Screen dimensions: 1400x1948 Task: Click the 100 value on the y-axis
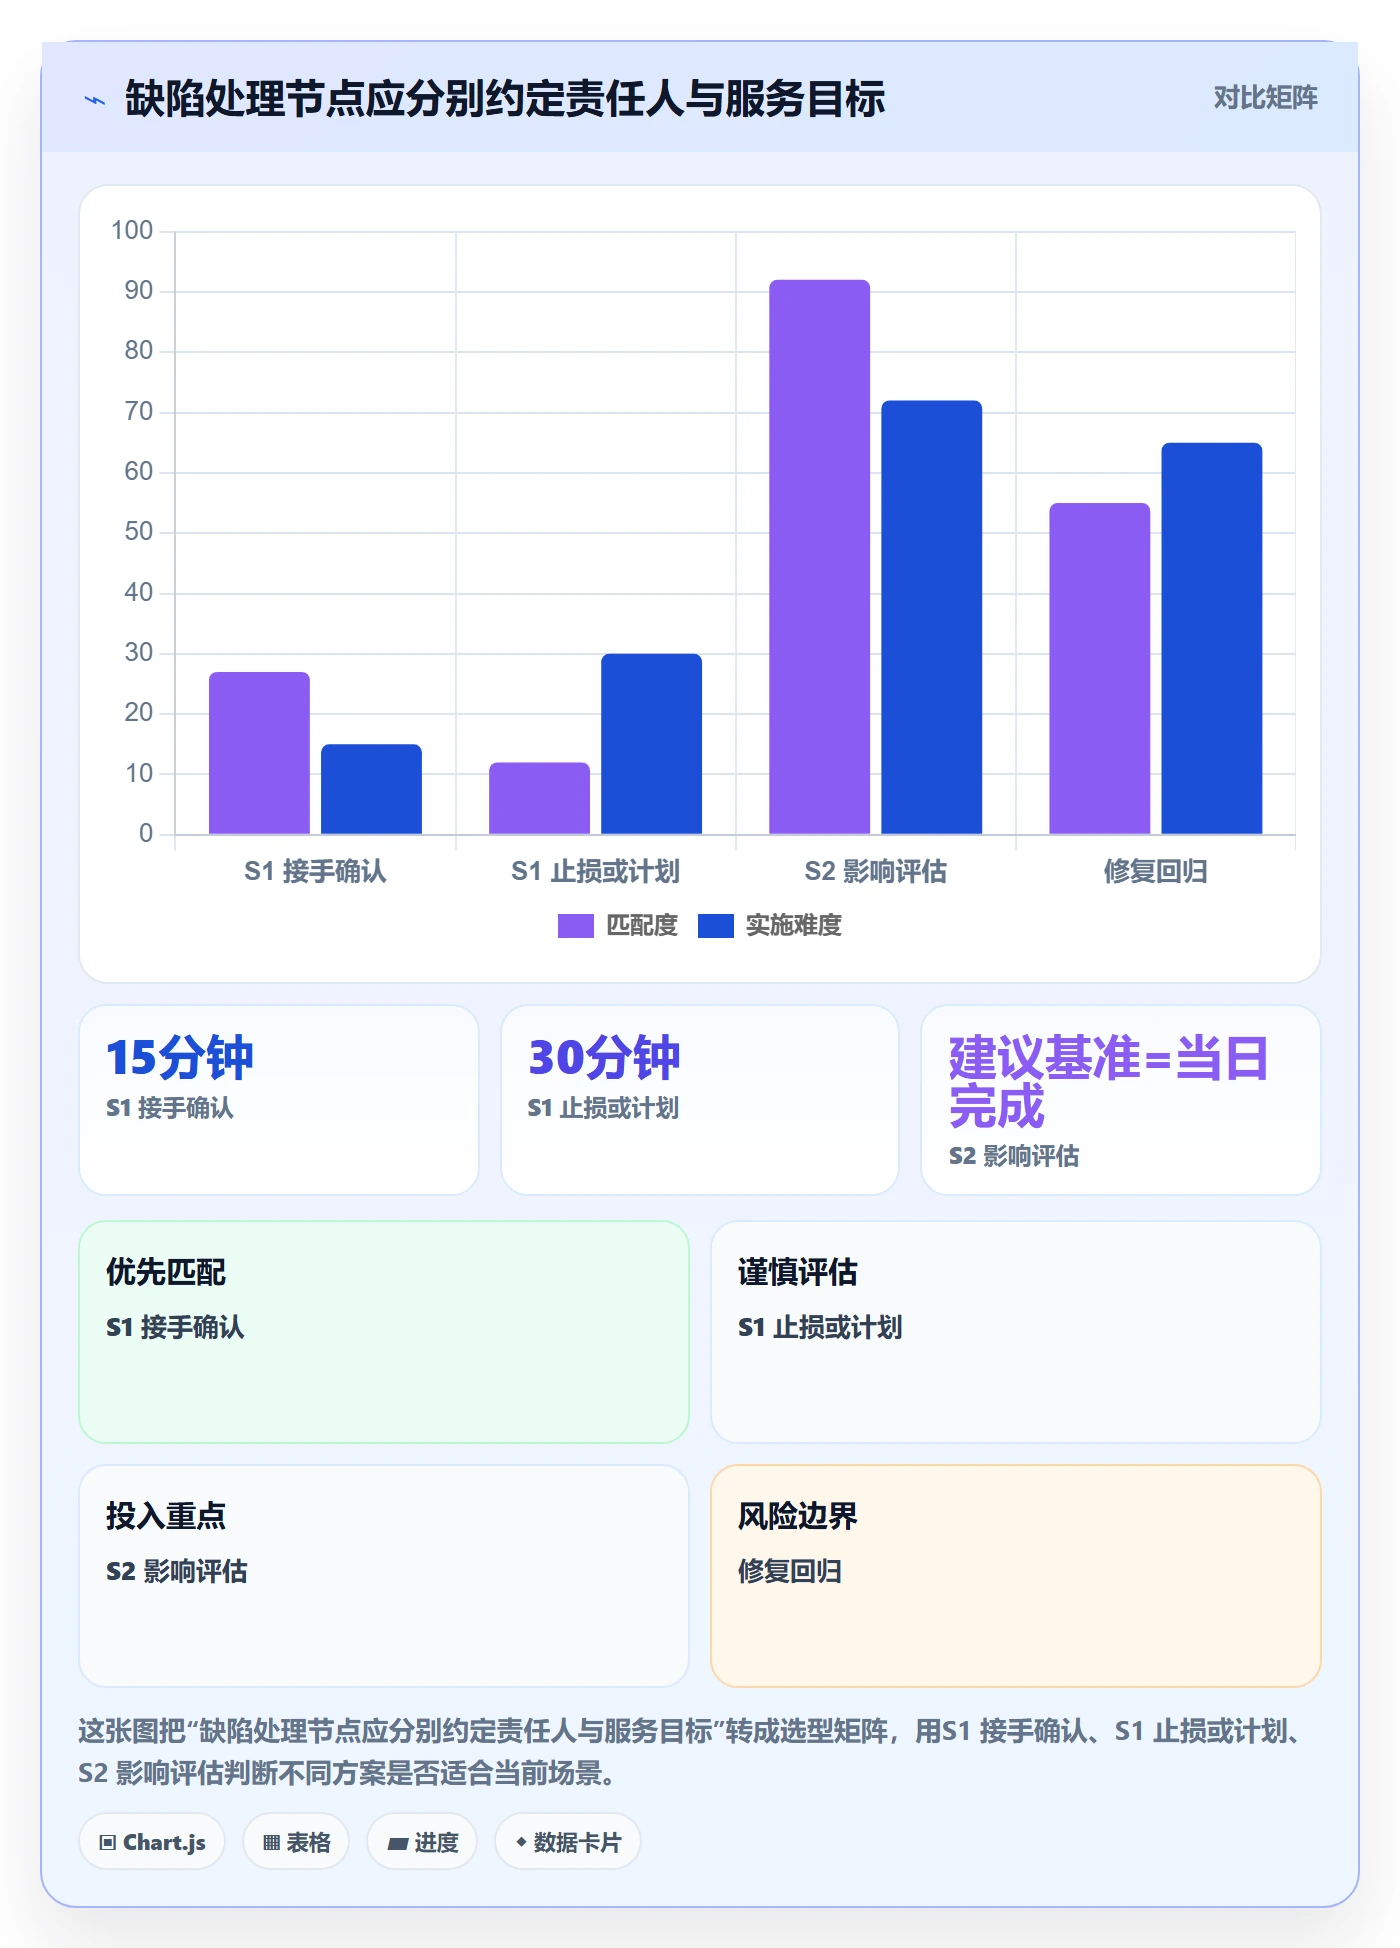tap(132, 231)
